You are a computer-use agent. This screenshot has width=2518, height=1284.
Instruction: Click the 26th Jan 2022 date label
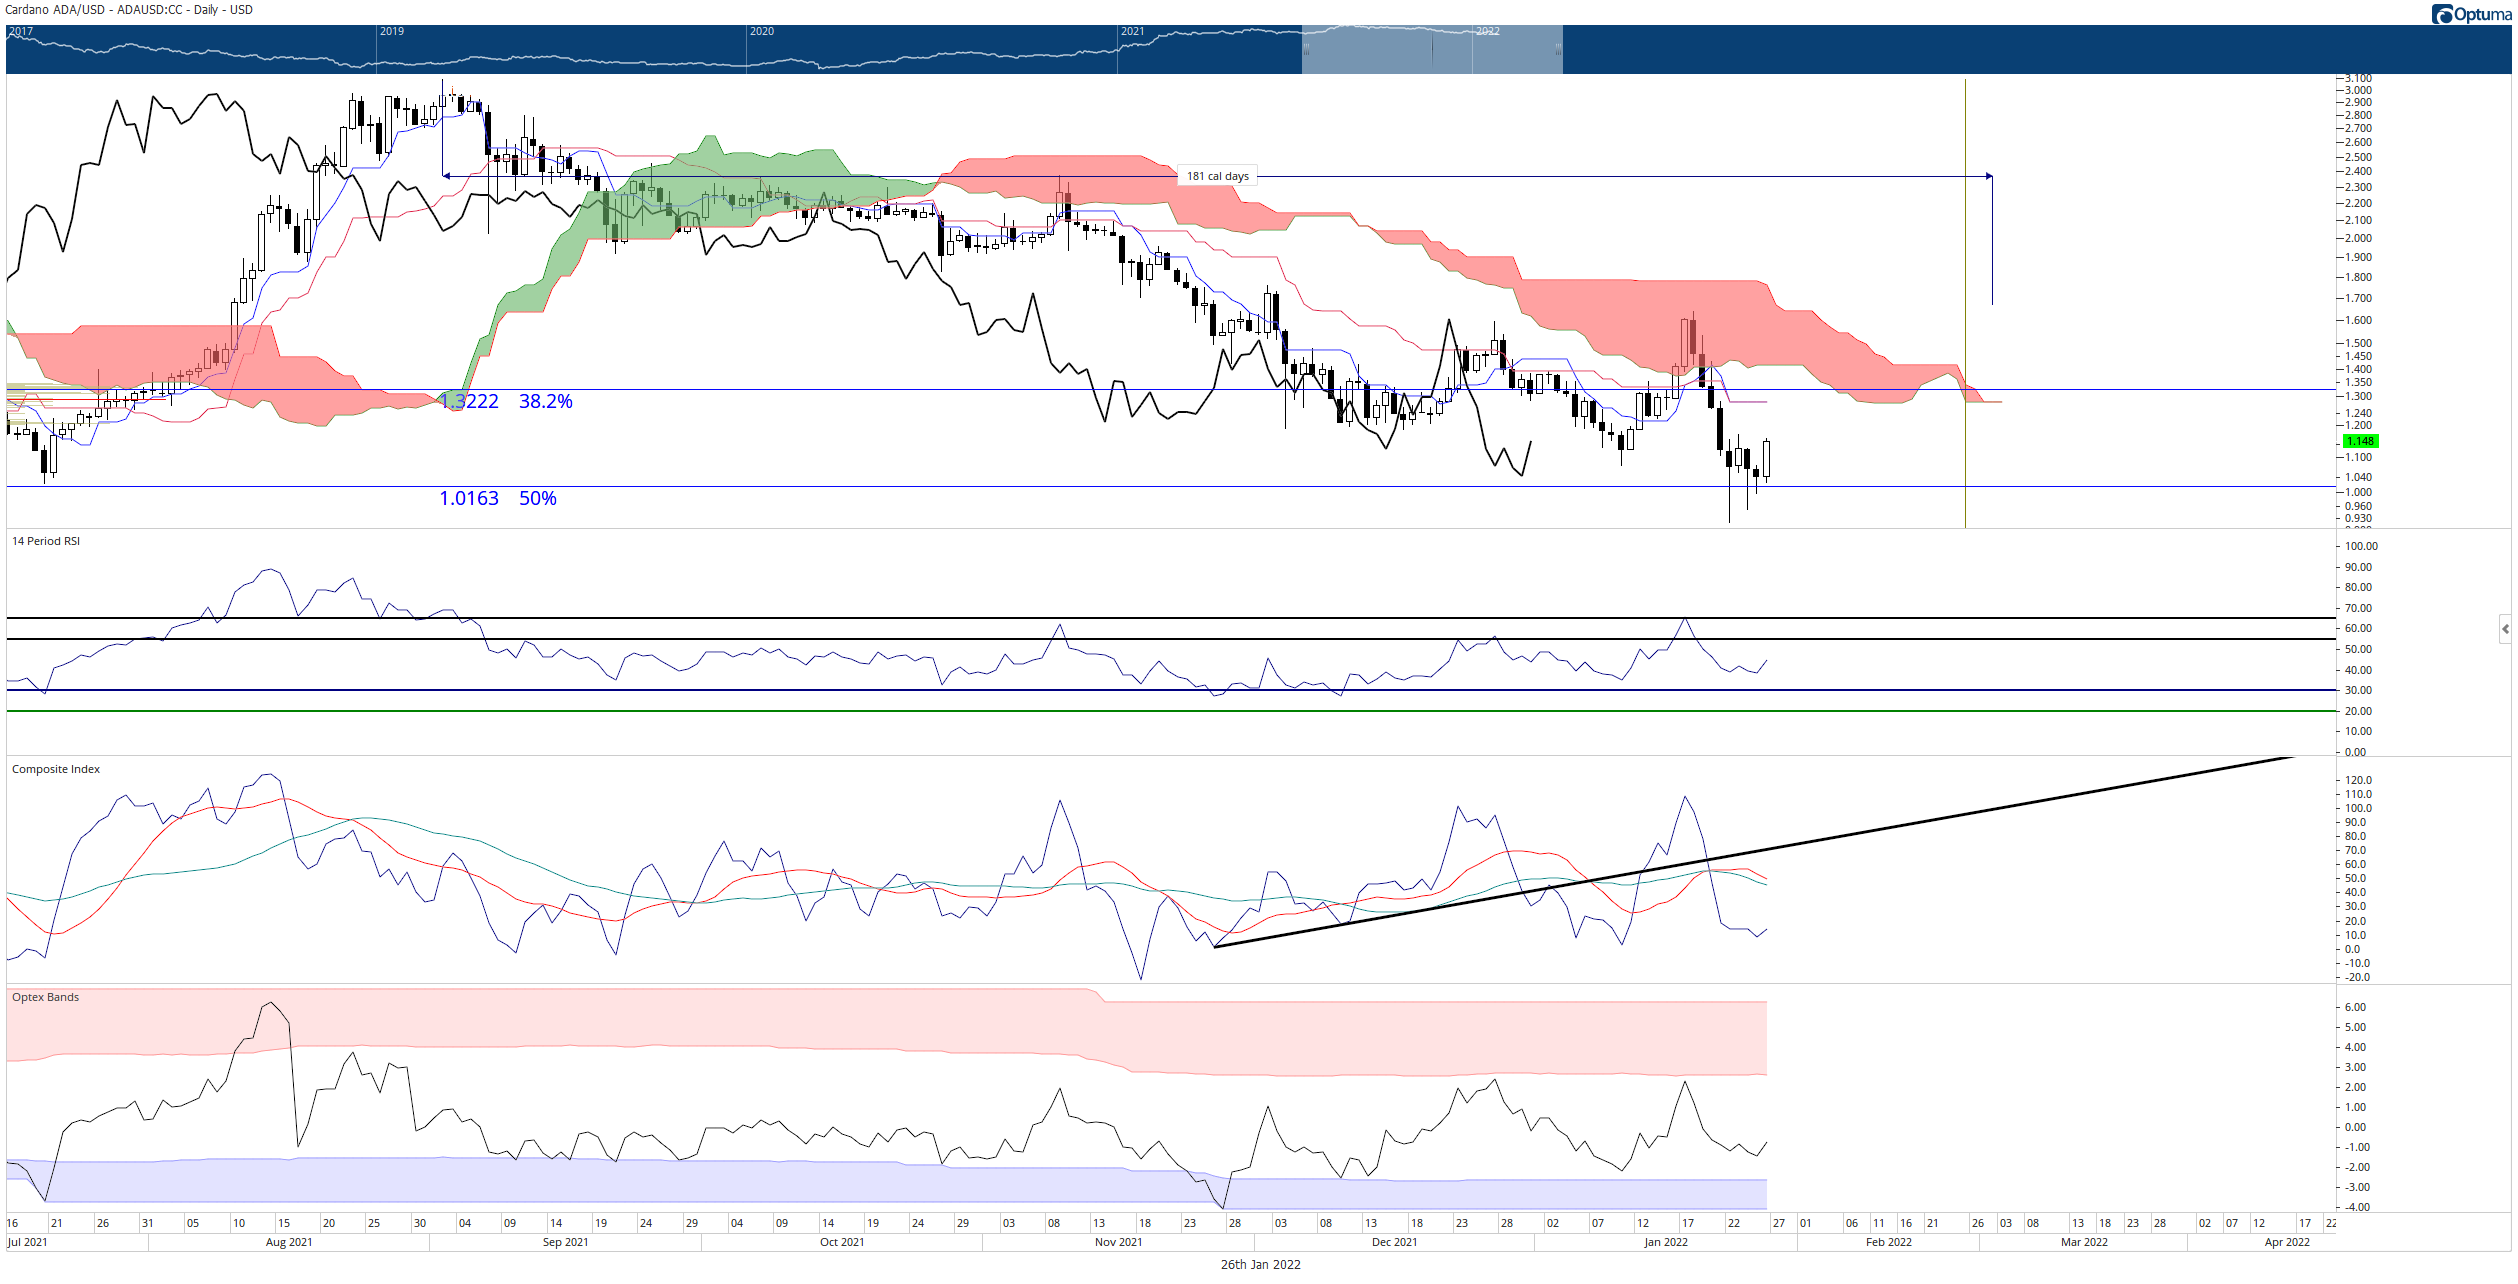tap(1260, 1264)
